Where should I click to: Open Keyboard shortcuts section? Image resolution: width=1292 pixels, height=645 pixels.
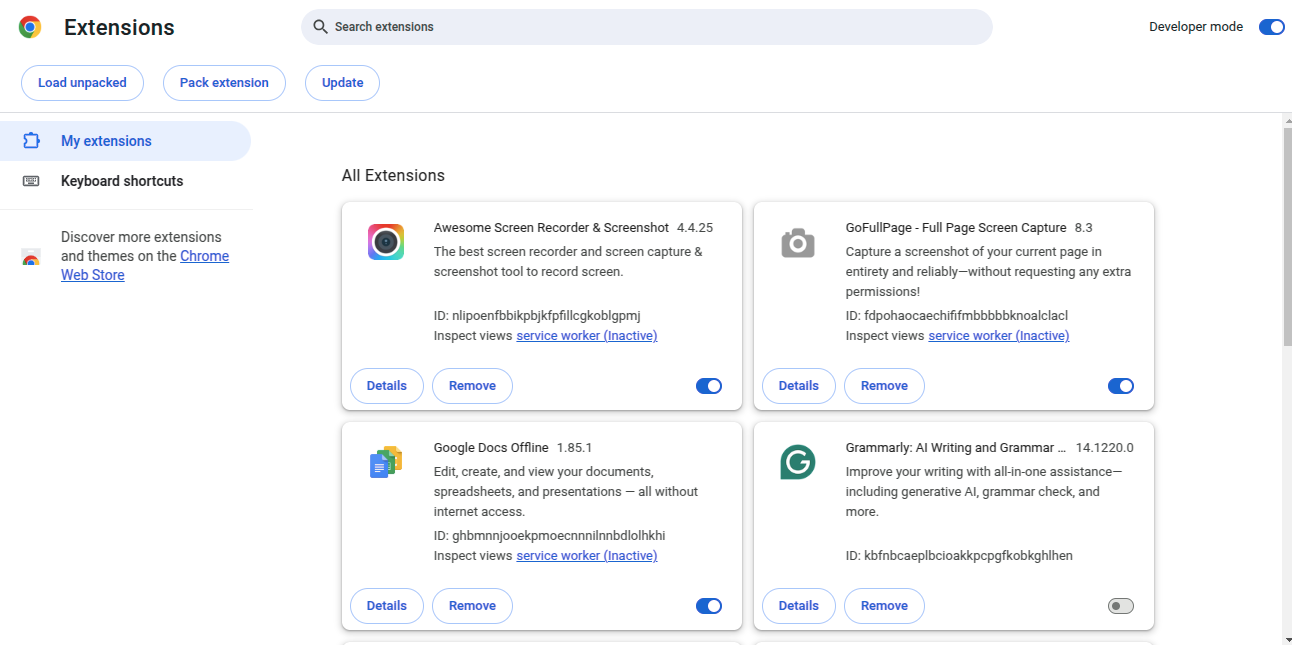[x=125, y=181]
